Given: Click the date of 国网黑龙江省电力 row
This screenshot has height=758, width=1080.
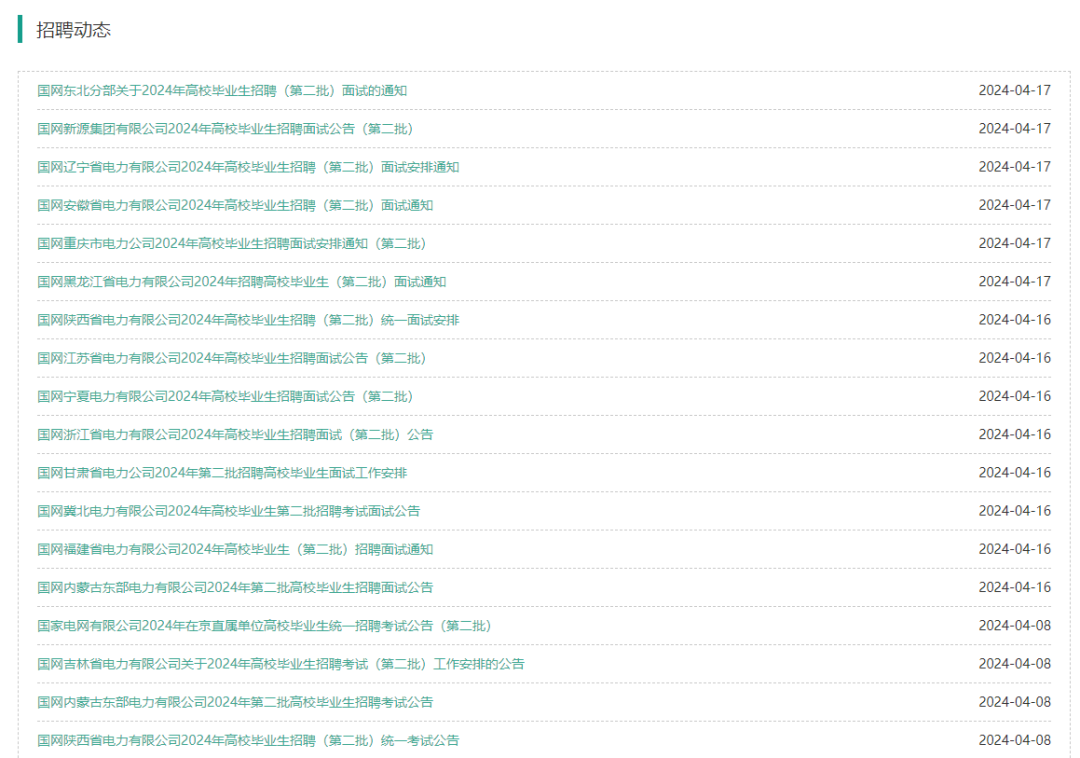Looking at the screenshot, I should [x=1015, y=282].
